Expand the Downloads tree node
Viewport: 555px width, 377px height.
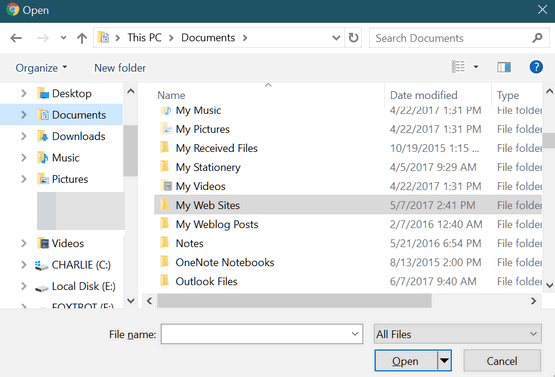pos(24,136)
